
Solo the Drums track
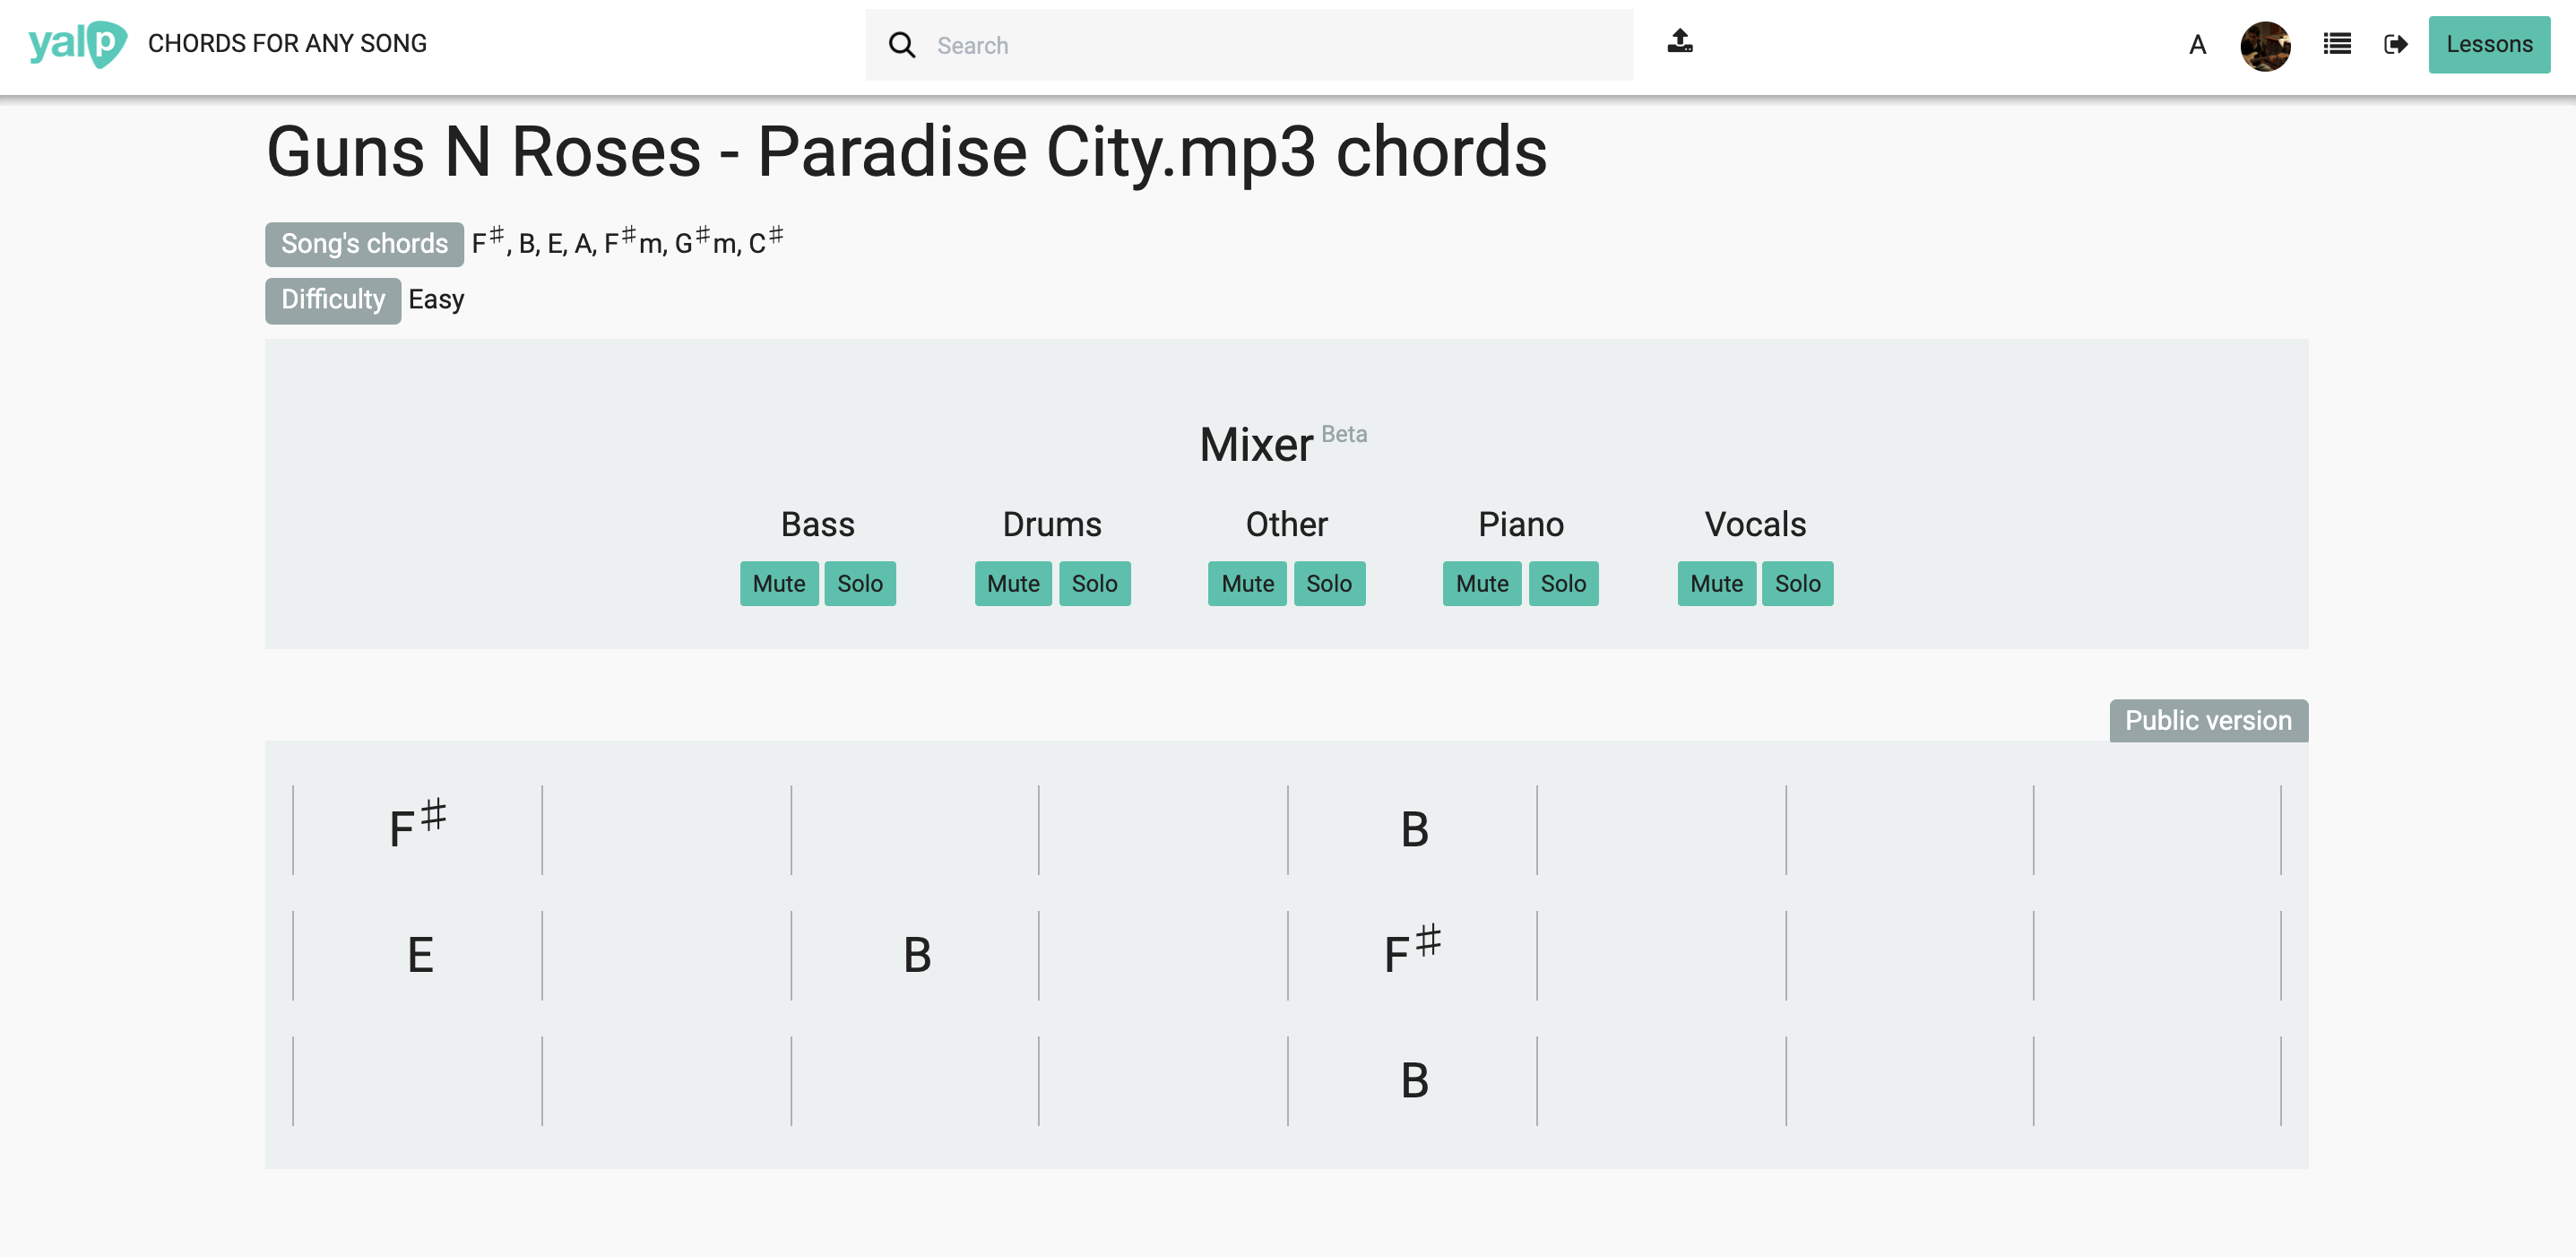[1095, 583]
